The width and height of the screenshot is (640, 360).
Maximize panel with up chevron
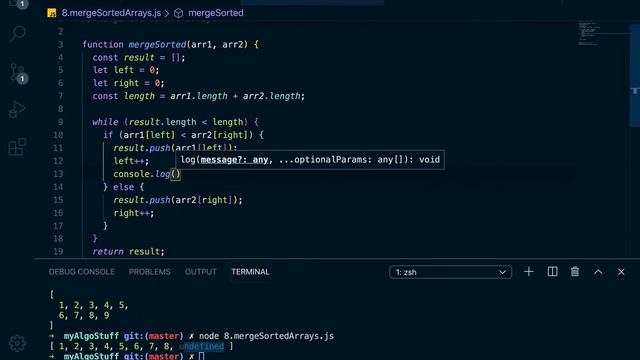(x=598, y=272)
